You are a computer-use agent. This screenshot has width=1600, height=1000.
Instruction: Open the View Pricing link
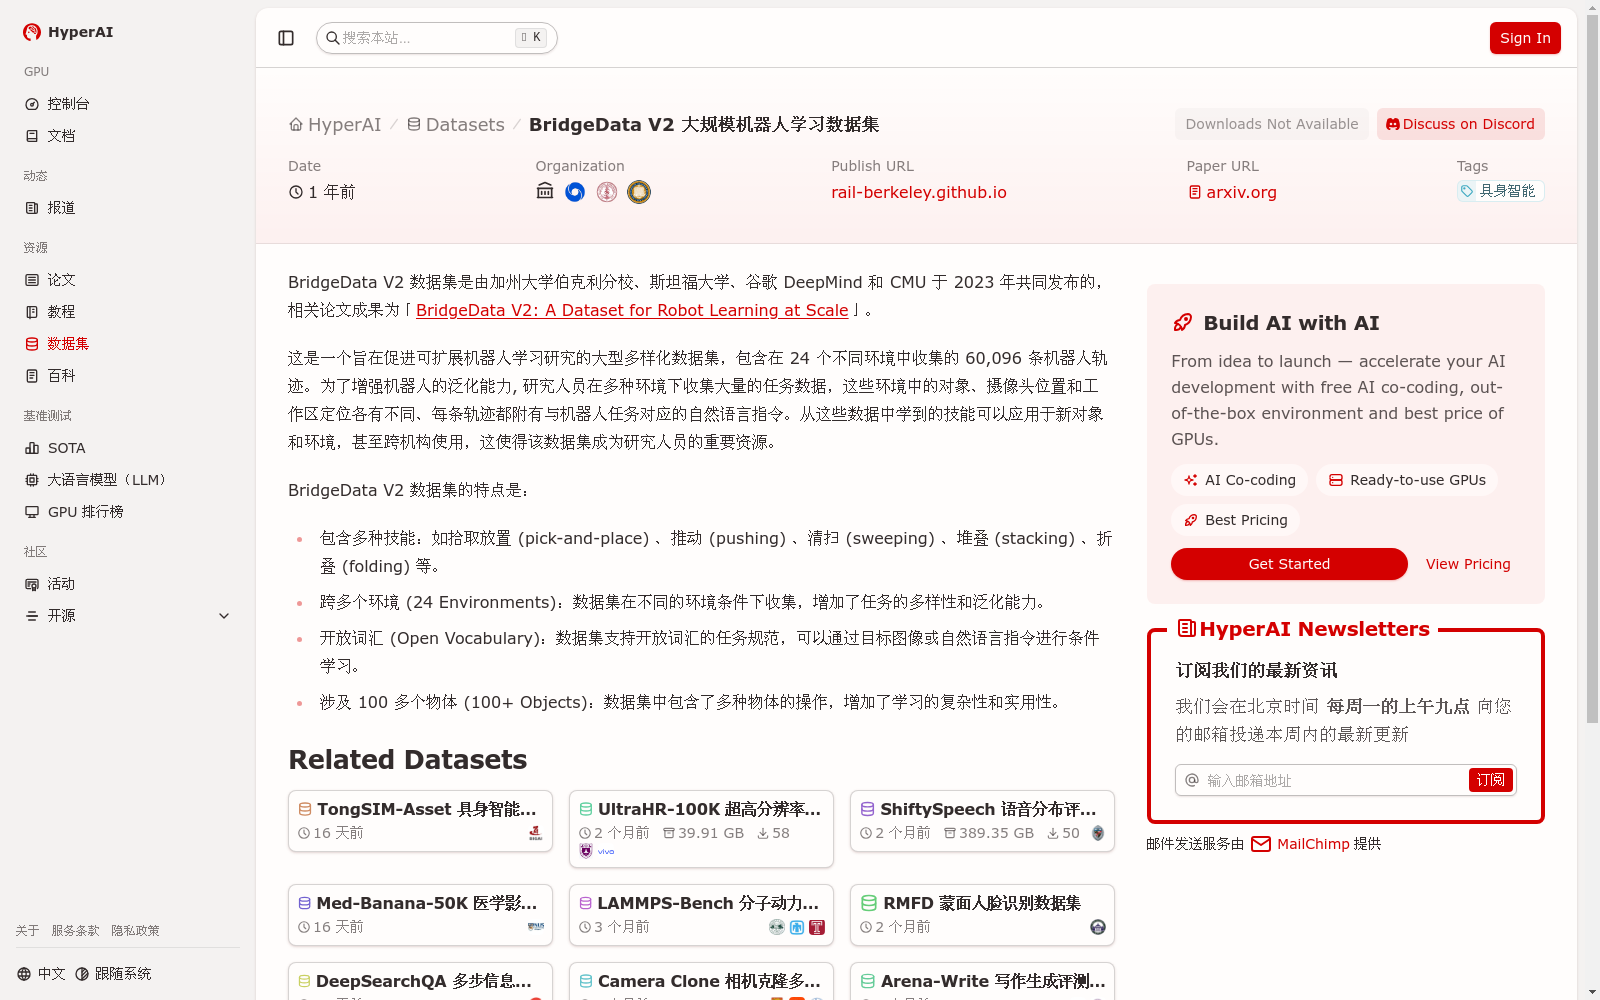click(1468, 564)
